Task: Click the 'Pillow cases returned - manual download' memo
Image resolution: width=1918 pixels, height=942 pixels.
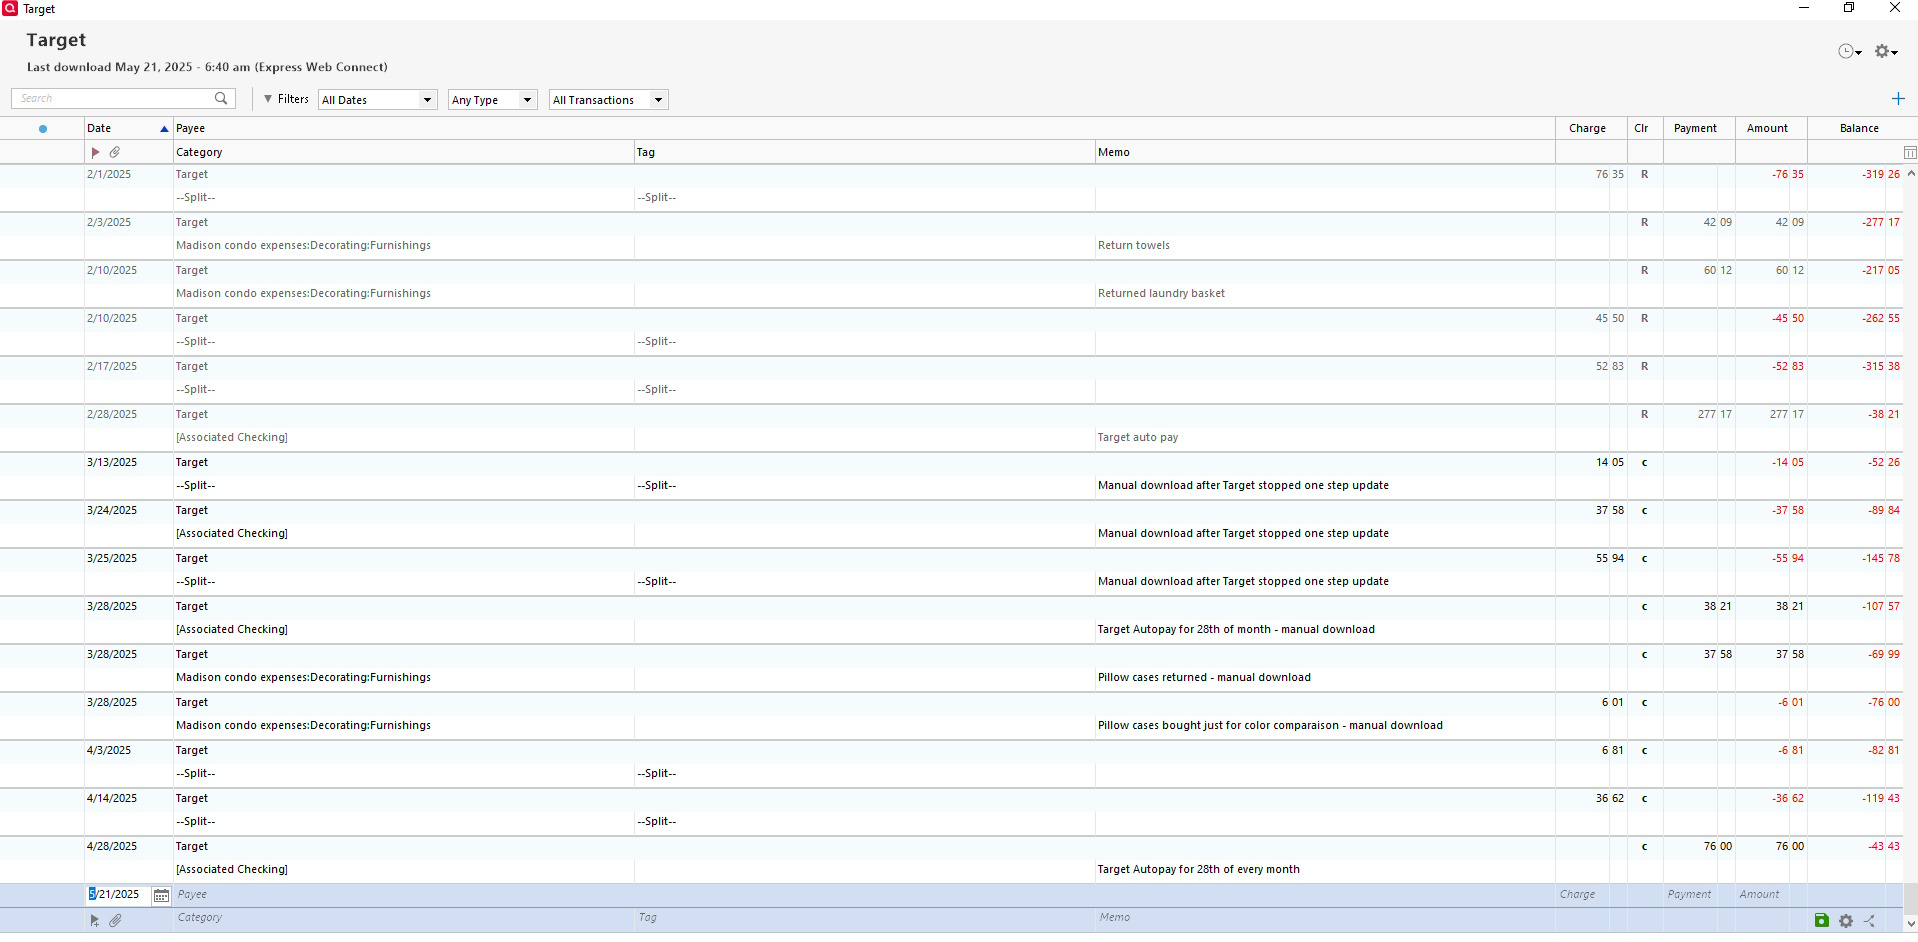Action: (1204, 678)
